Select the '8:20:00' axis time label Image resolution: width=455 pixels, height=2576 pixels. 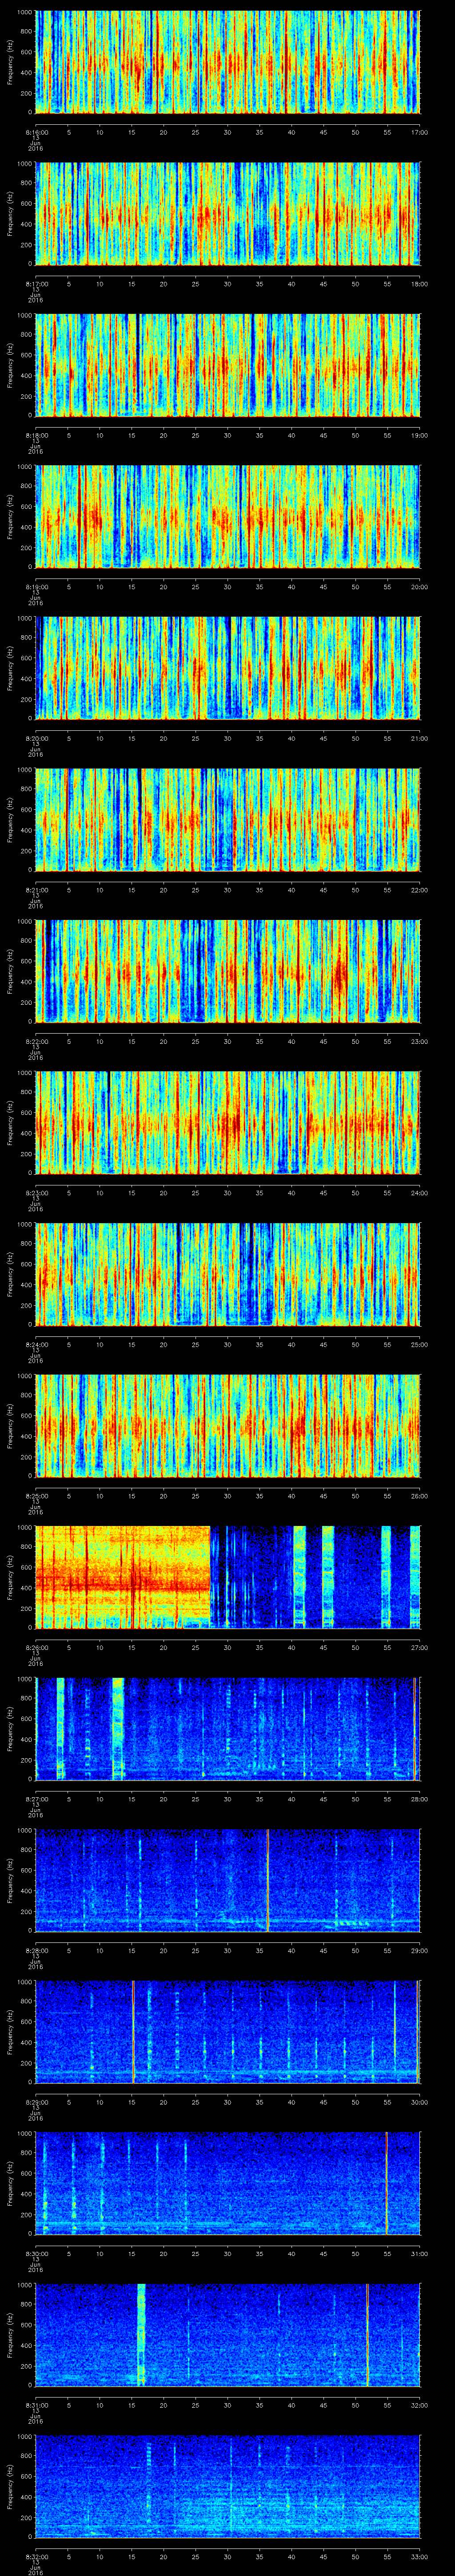(36, 737)
